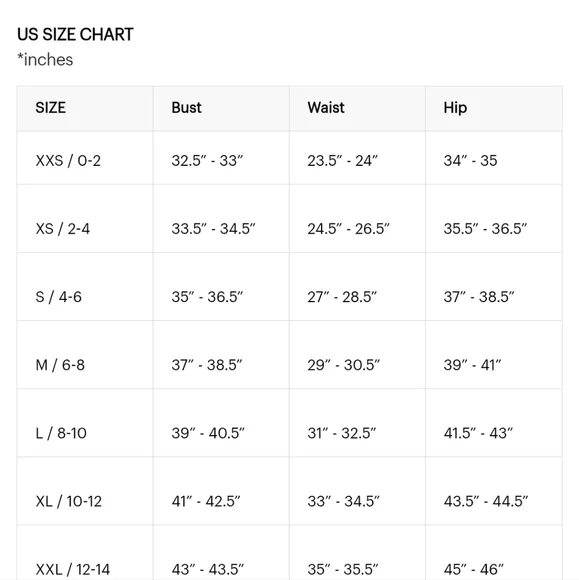Select the XXL / 12-14 size row
The width and height of the screenshot is (579, 580).
coord(289,553)
